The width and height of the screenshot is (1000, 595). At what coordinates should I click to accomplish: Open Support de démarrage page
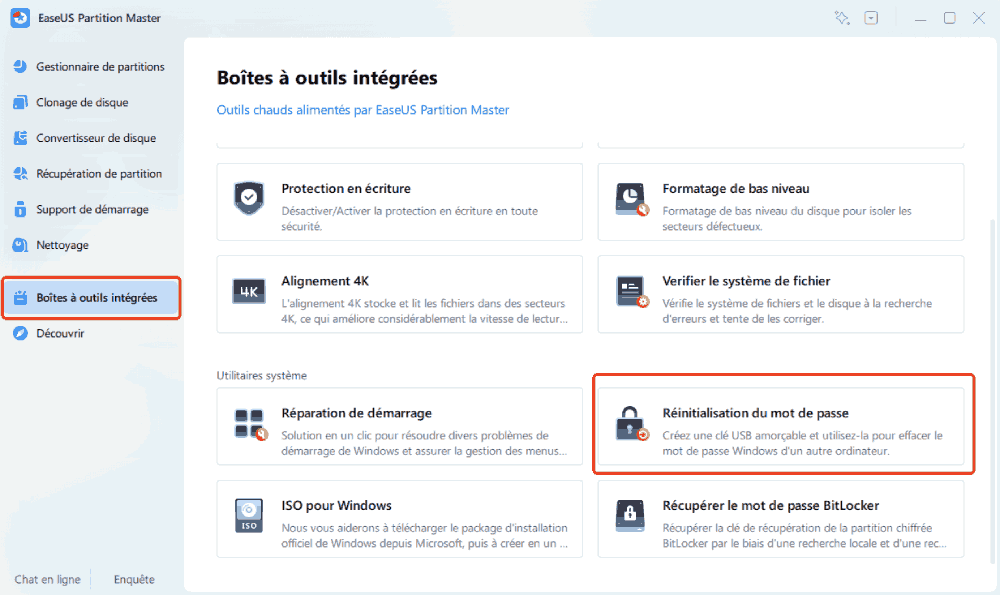coord(91,209)
